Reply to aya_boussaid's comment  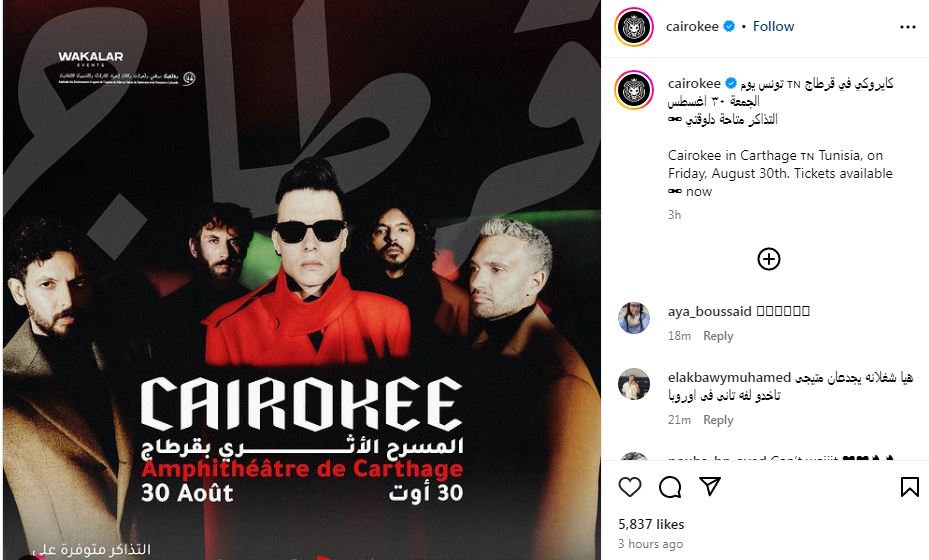718,336
